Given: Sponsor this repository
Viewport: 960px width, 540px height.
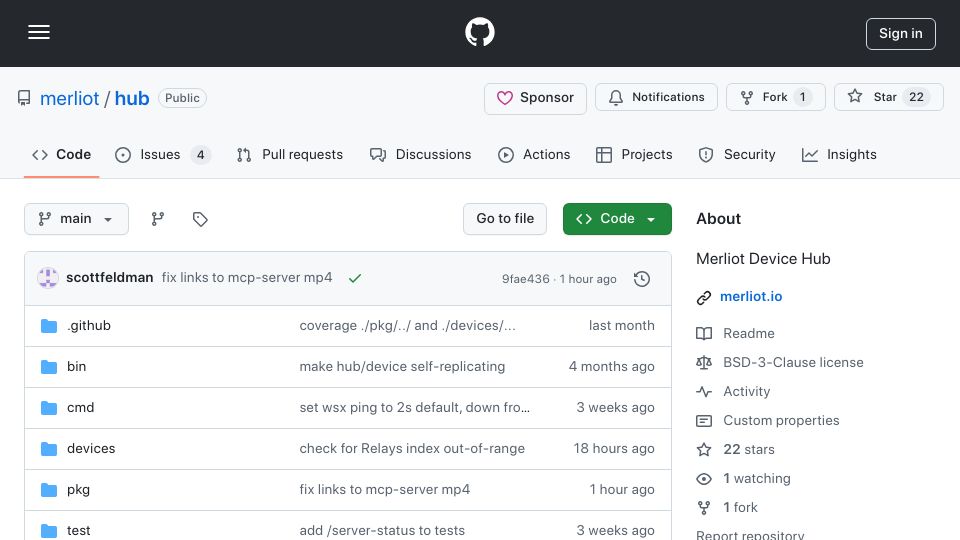Looking at the screenshot, I should point(535,98).
